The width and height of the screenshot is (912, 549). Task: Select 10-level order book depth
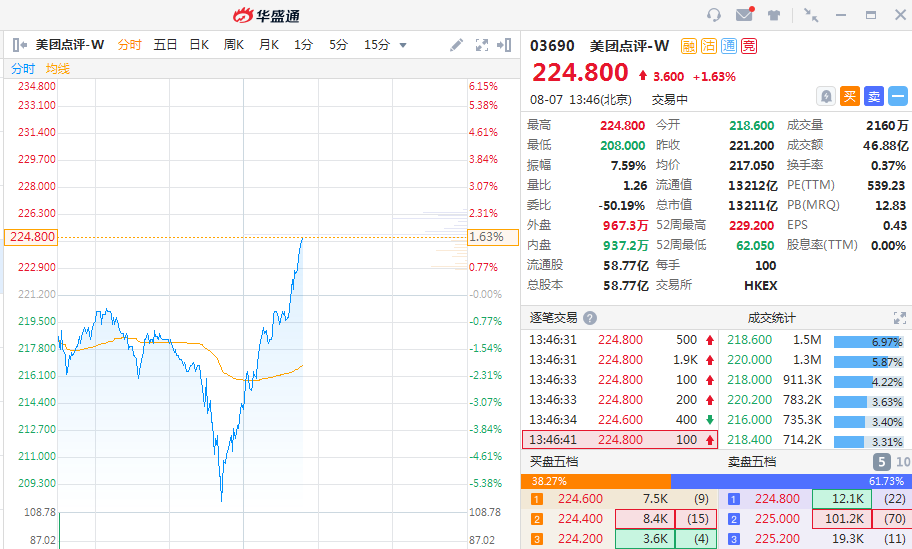click(x=903, y=462)
